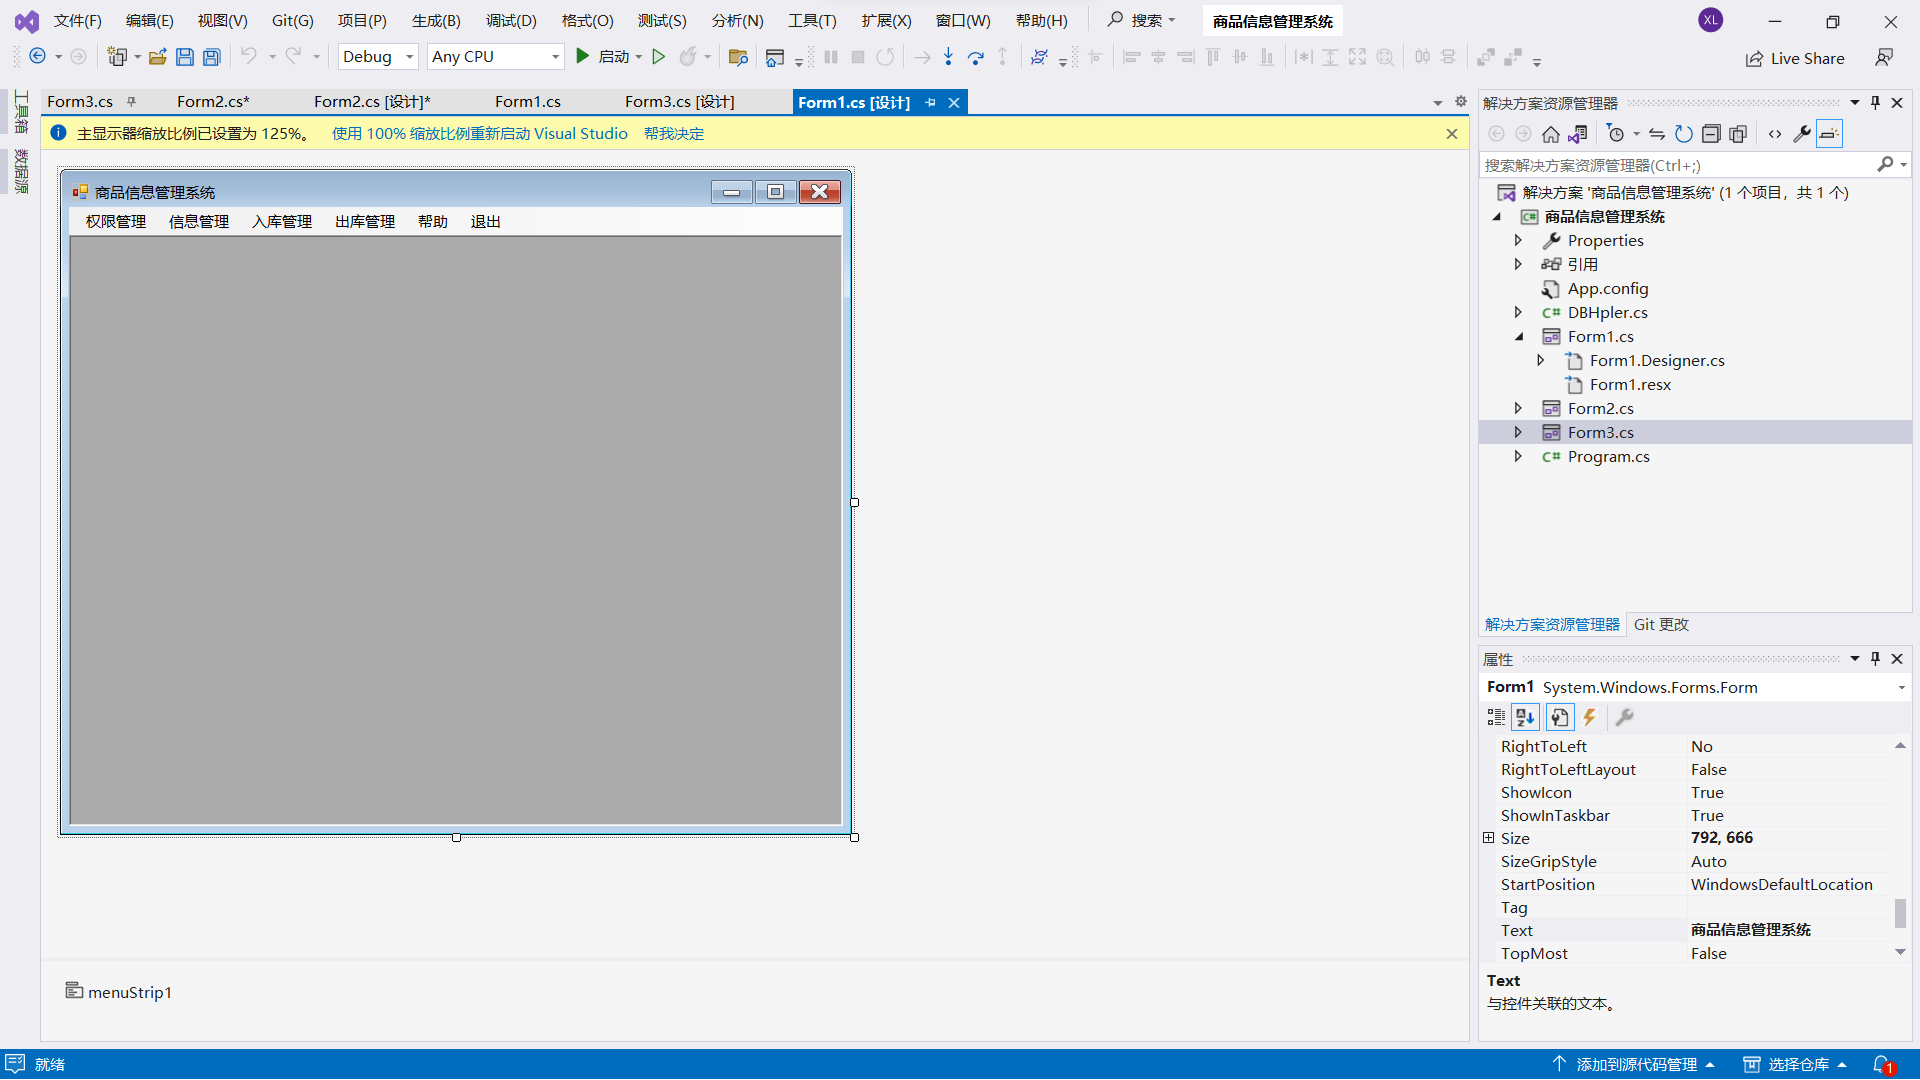Click the Solution Explorer search icon
This screenshot has height=1080, width=1920.
click(x=1888, y=165)
